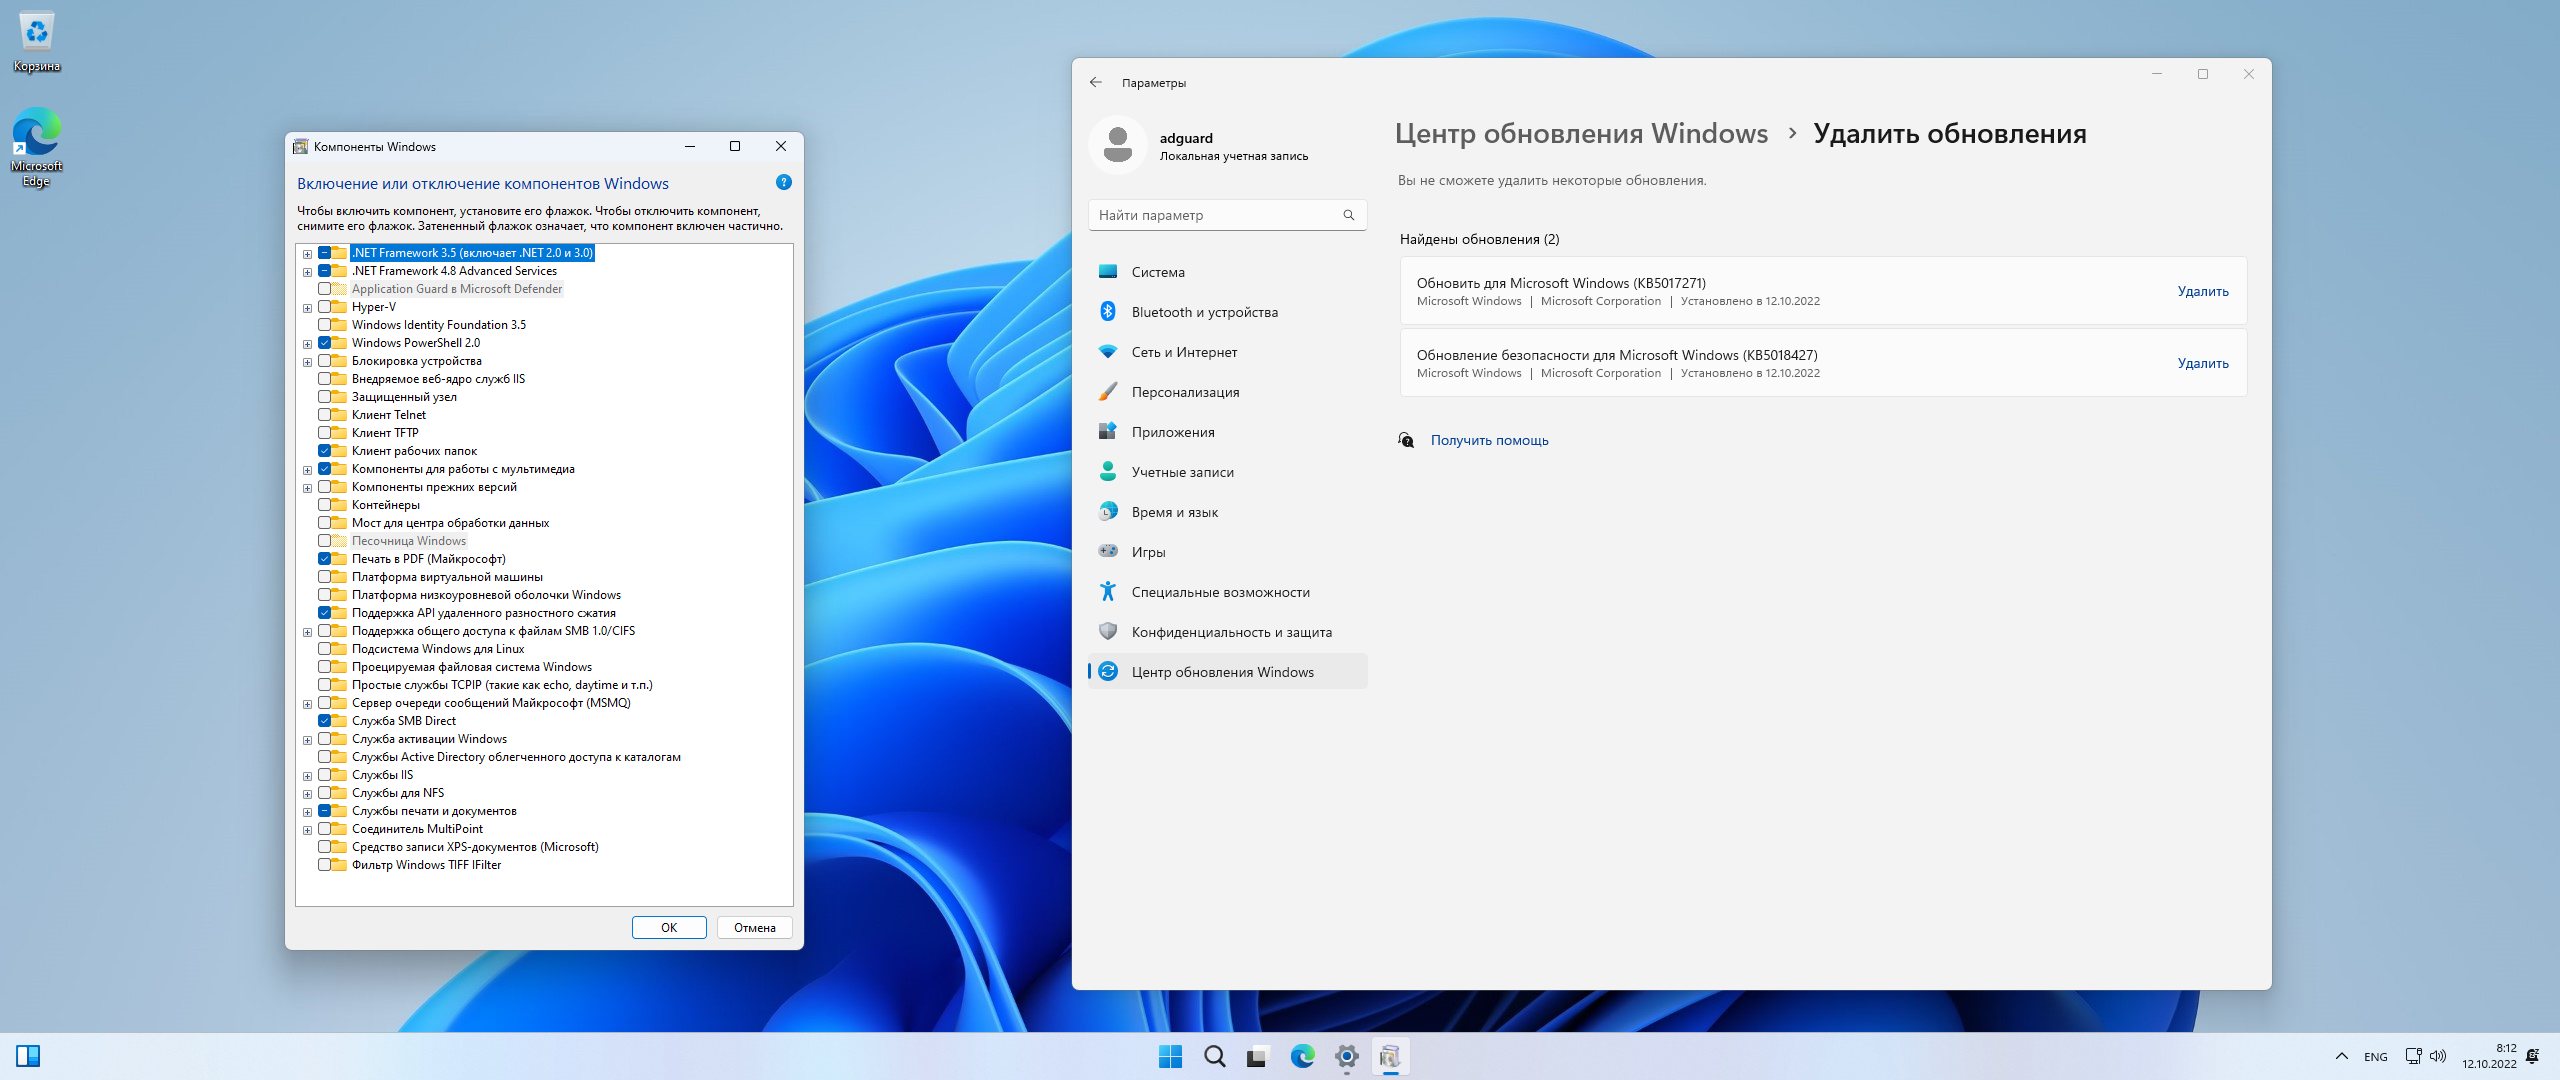Viewport: 2560px width, 1080px height.
Task: Uncheck Печать в PDF (Майкрософт)
Action: [325, 559]
